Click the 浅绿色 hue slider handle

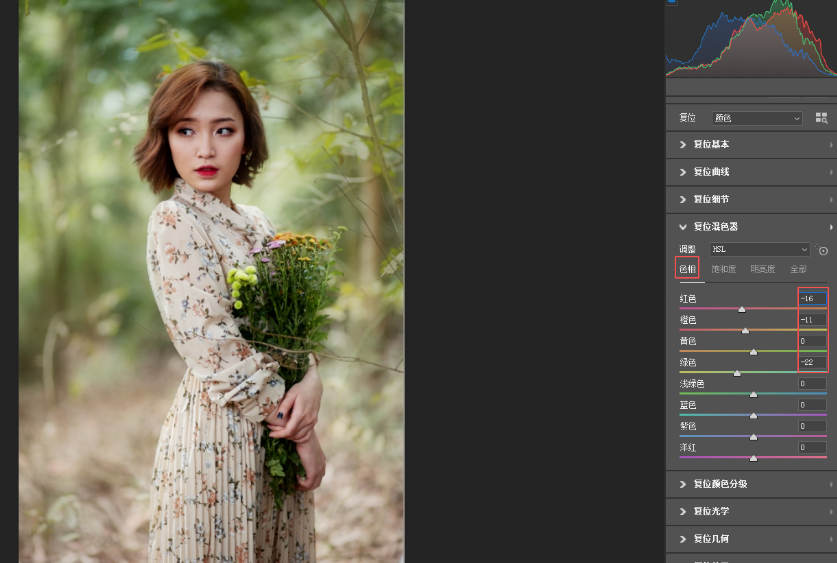[x=753, y=395]
